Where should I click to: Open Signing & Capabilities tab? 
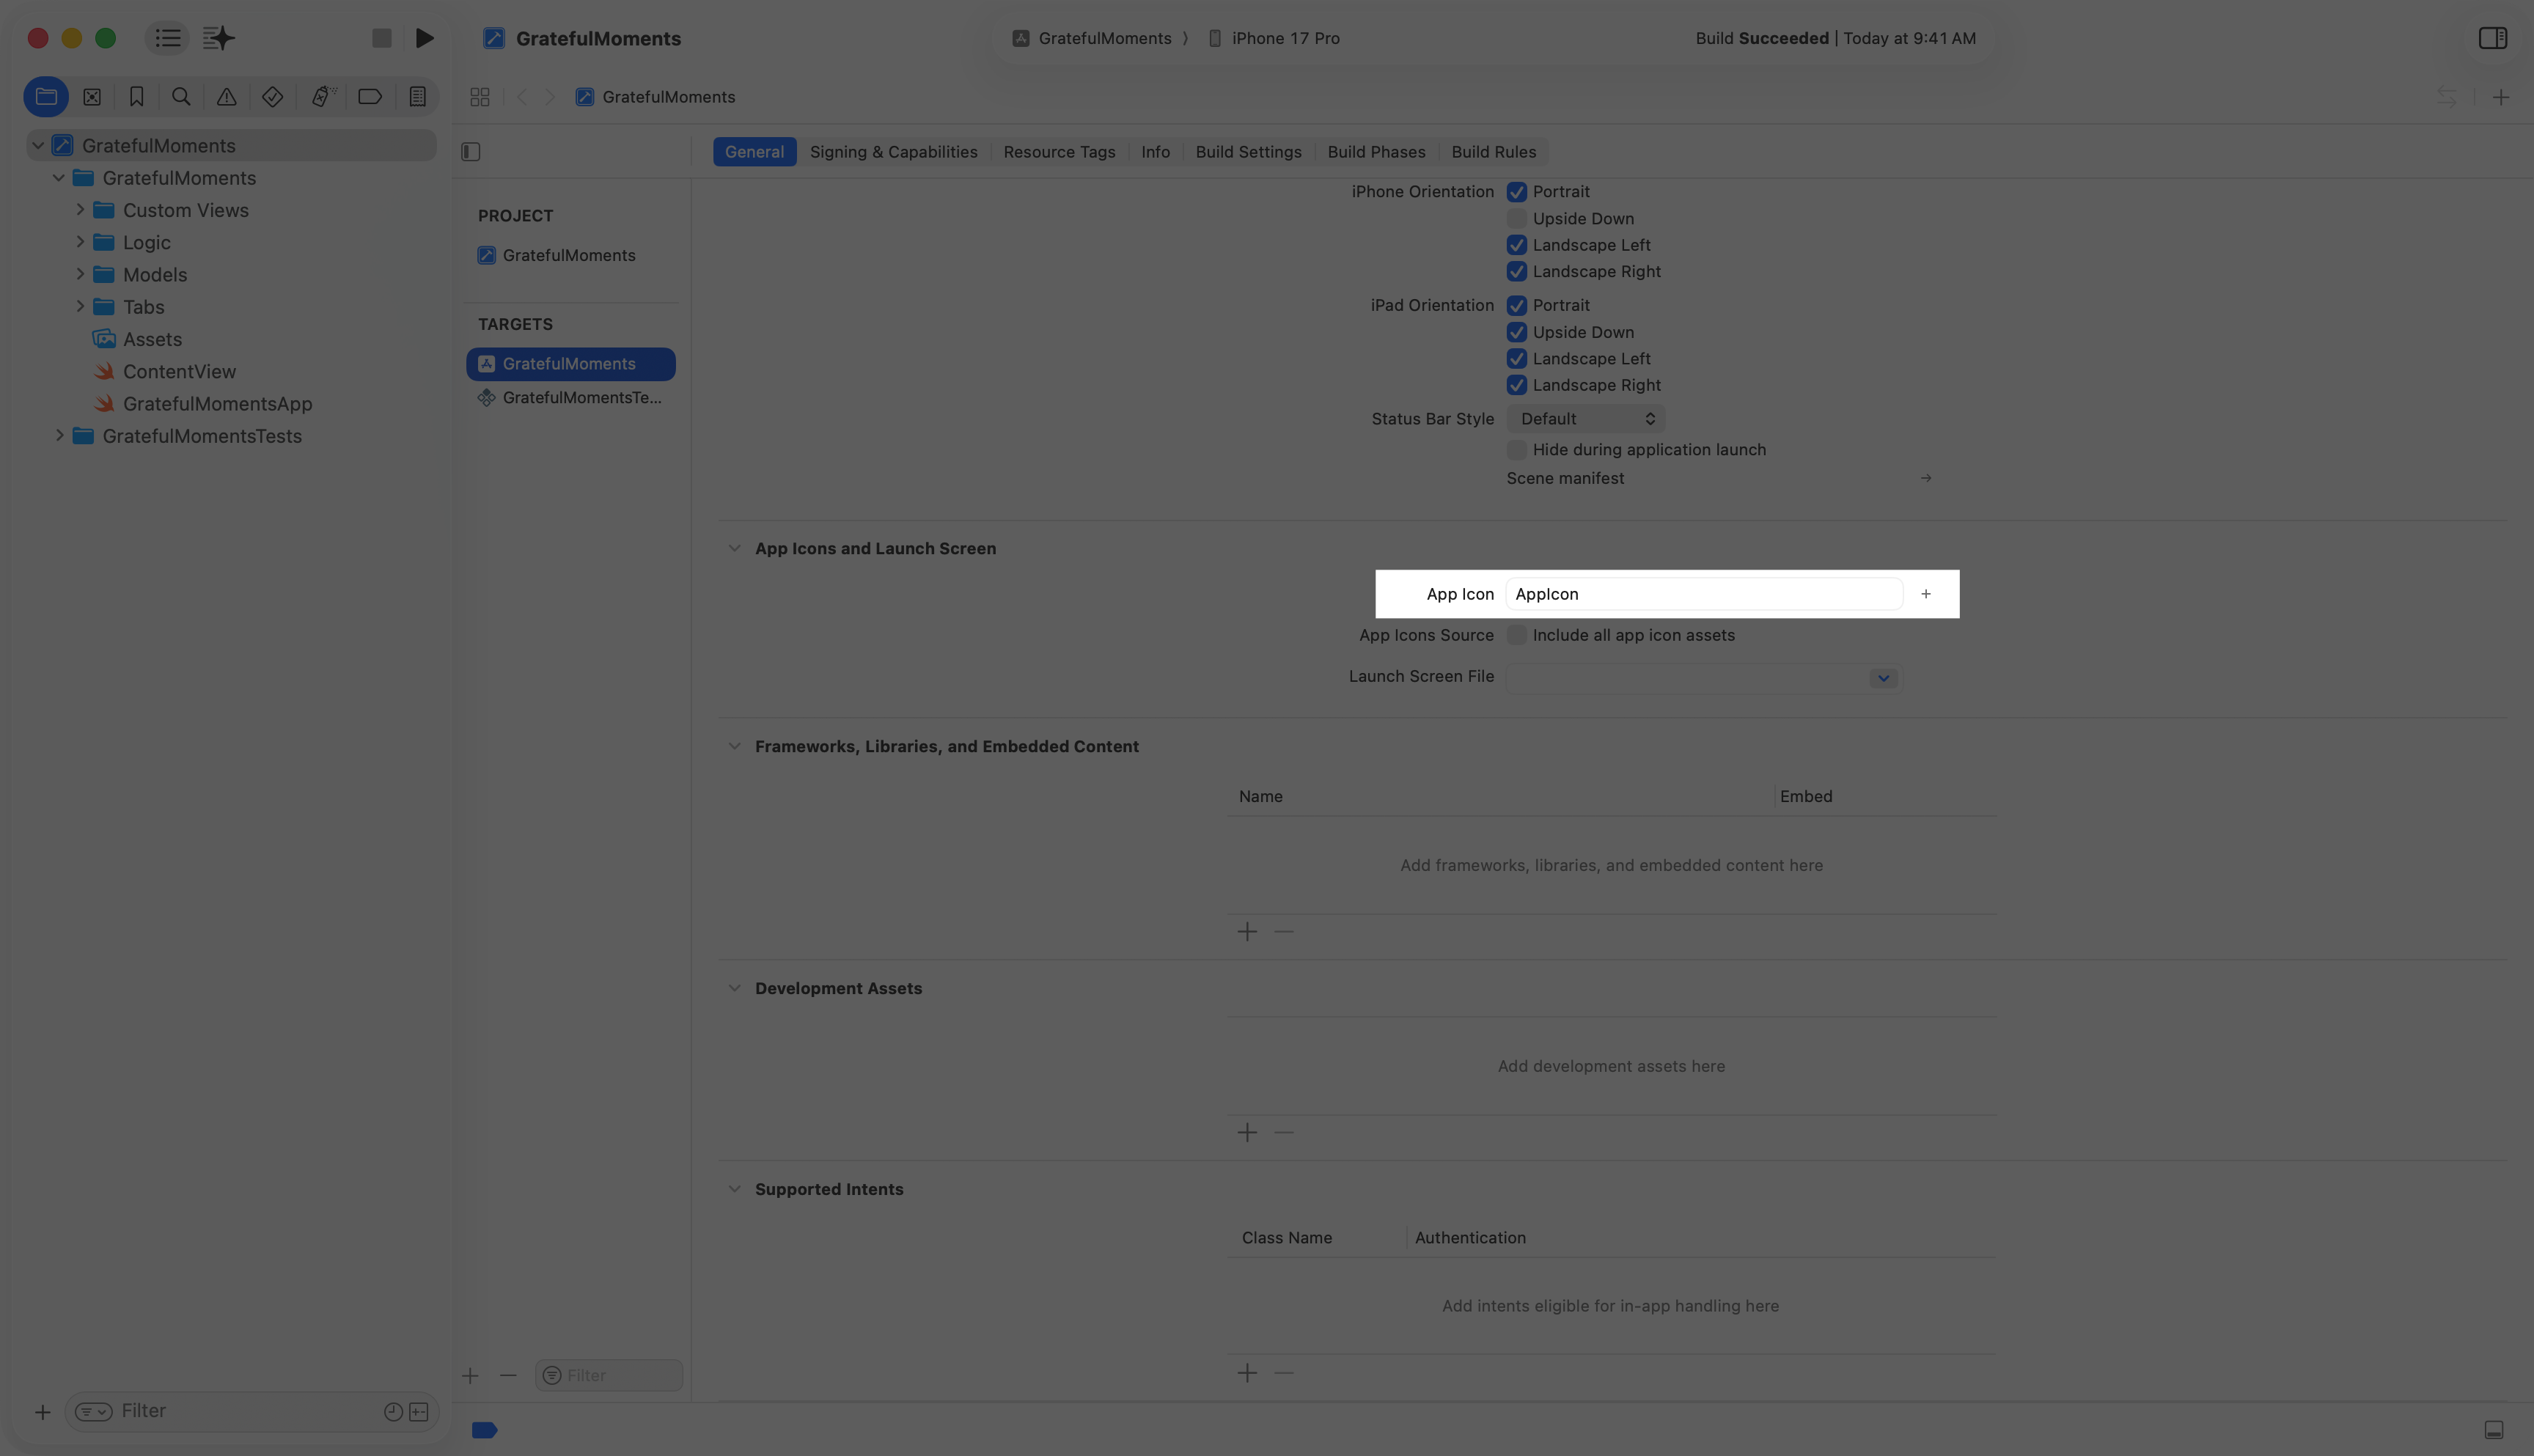[893, 152]
